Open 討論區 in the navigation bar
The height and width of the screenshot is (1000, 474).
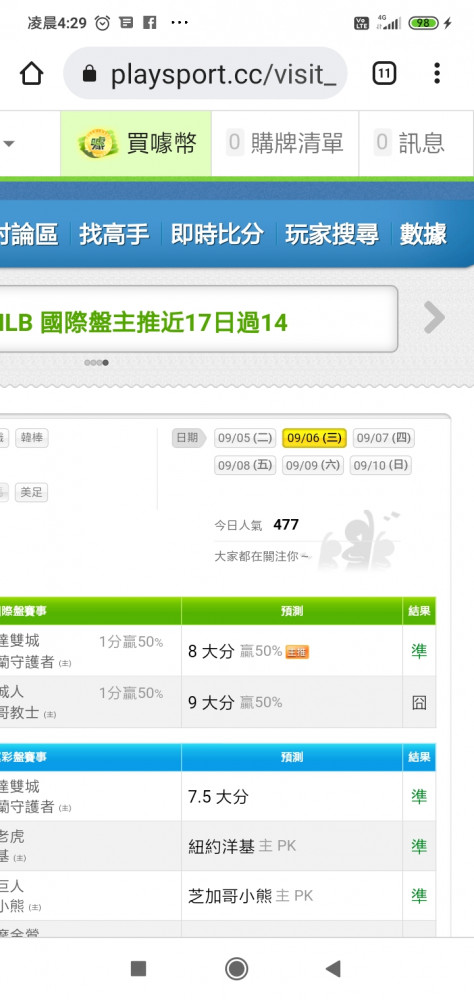[29, 235]
